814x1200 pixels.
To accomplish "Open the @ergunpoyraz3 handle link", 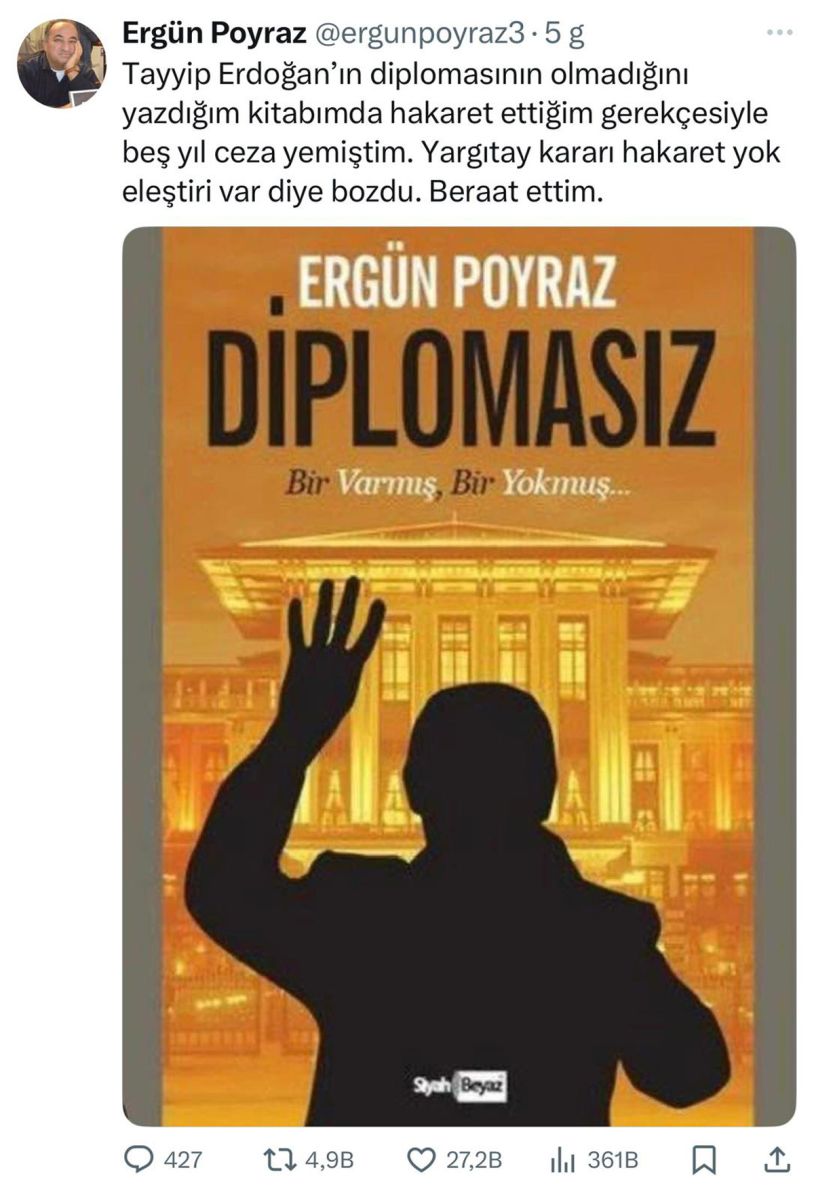I will (420, 34).
